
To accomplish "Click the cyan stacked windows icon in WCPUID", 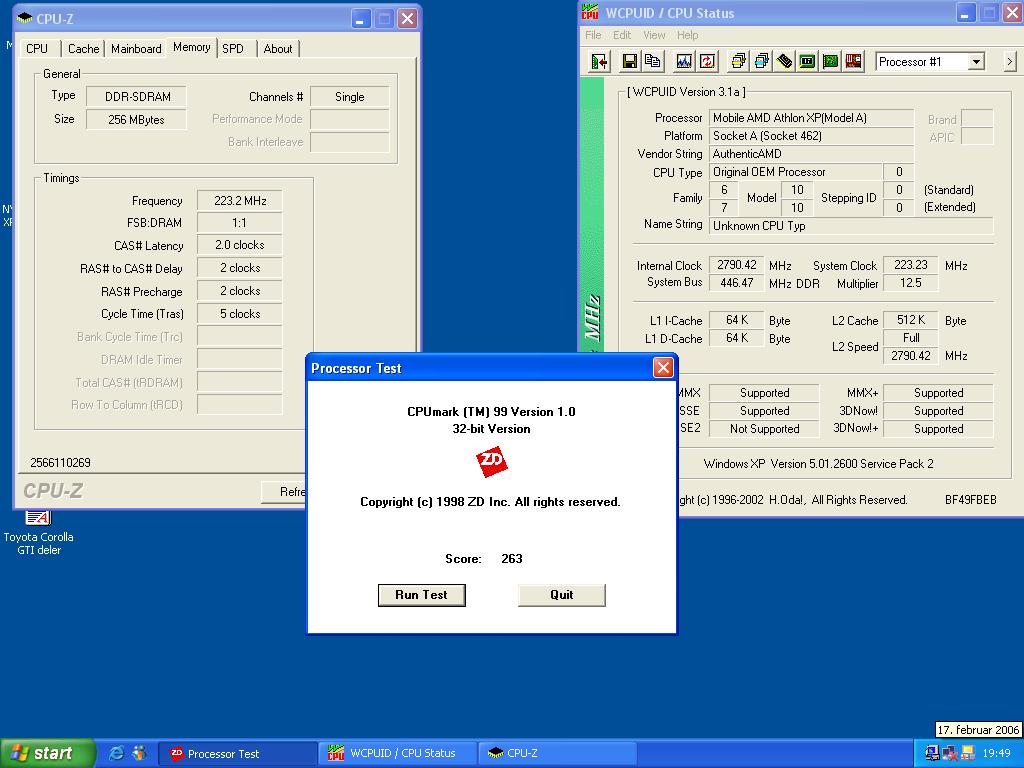I will coord(761,62).
